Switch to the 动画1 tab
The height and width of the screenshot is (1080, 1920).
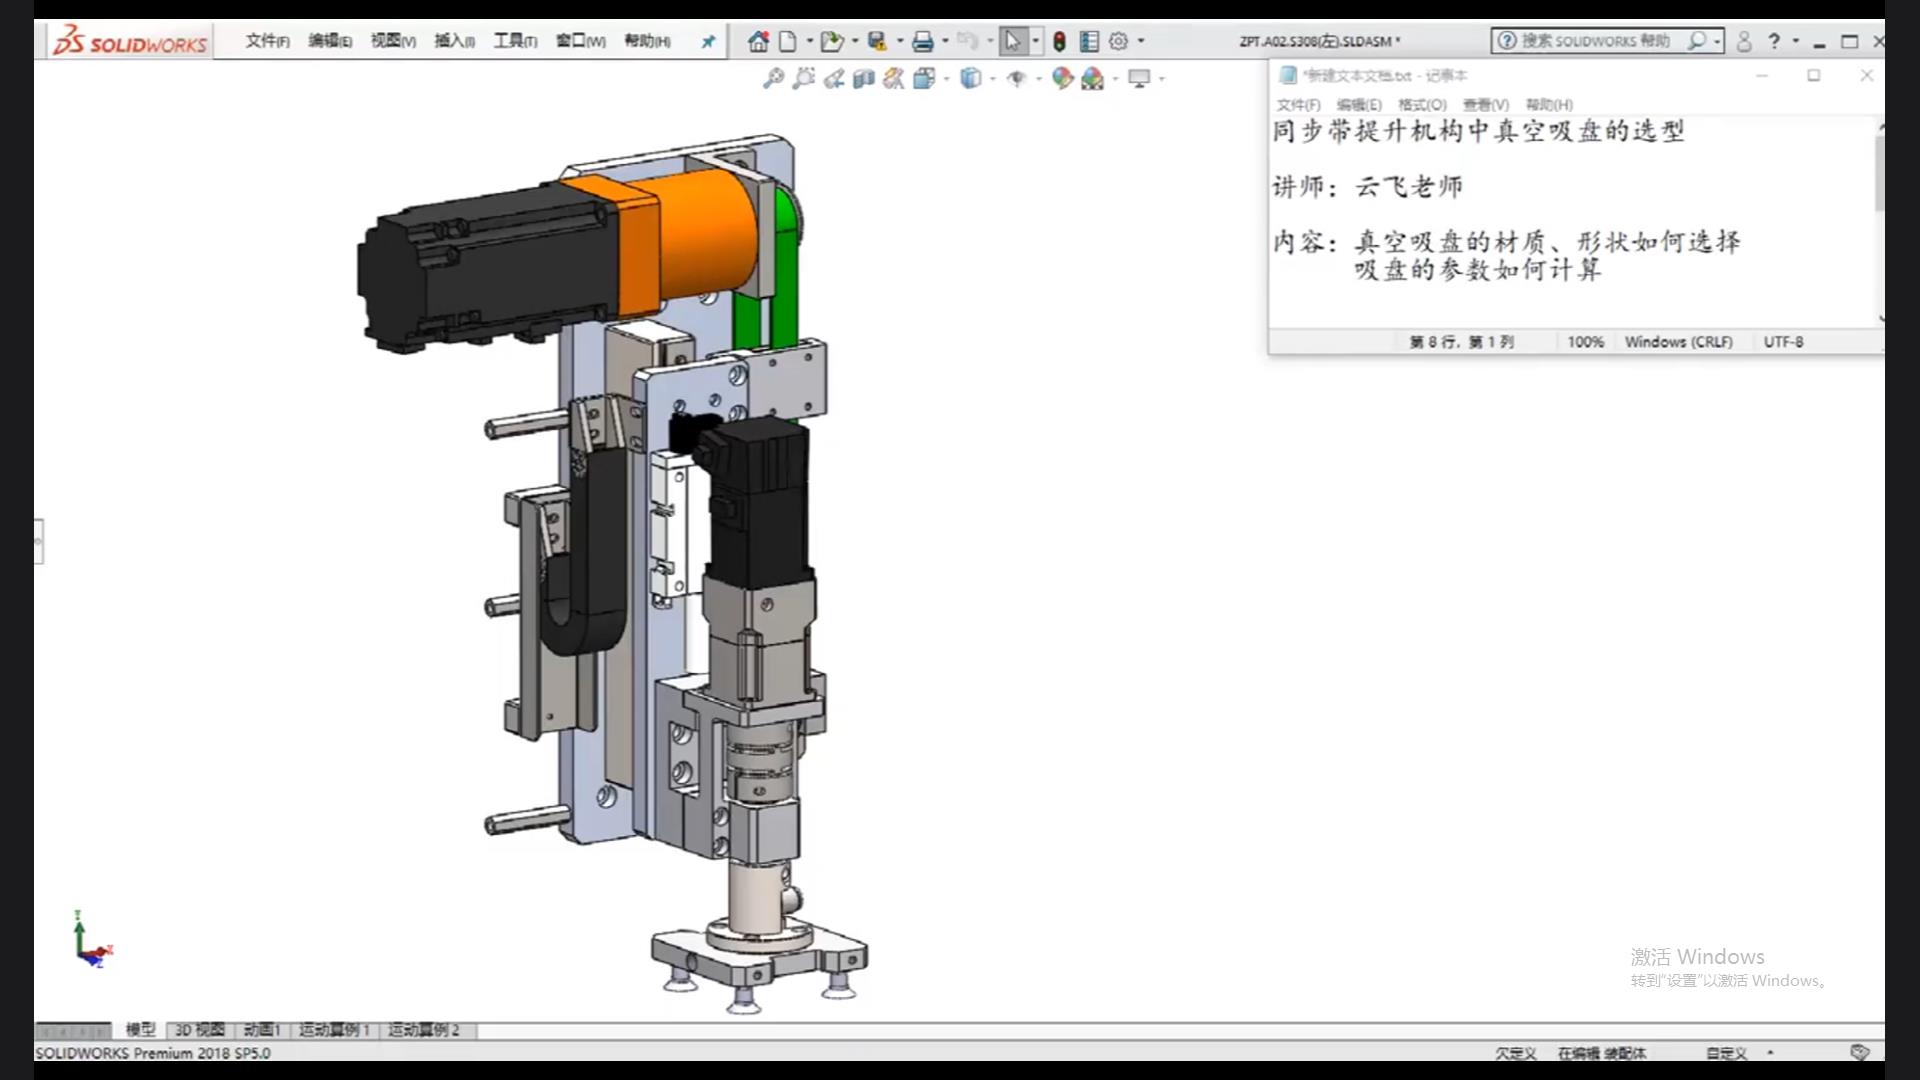[x=261, y=1030]
